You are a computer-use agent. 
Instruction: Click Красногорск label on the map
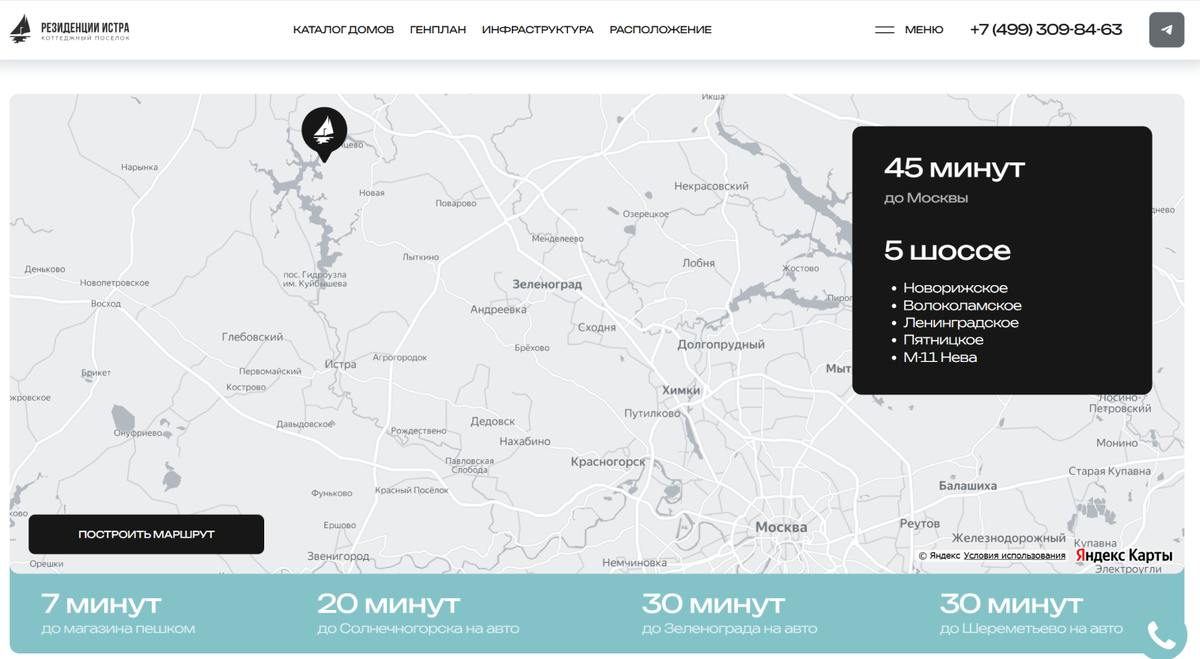click(608, 462)
